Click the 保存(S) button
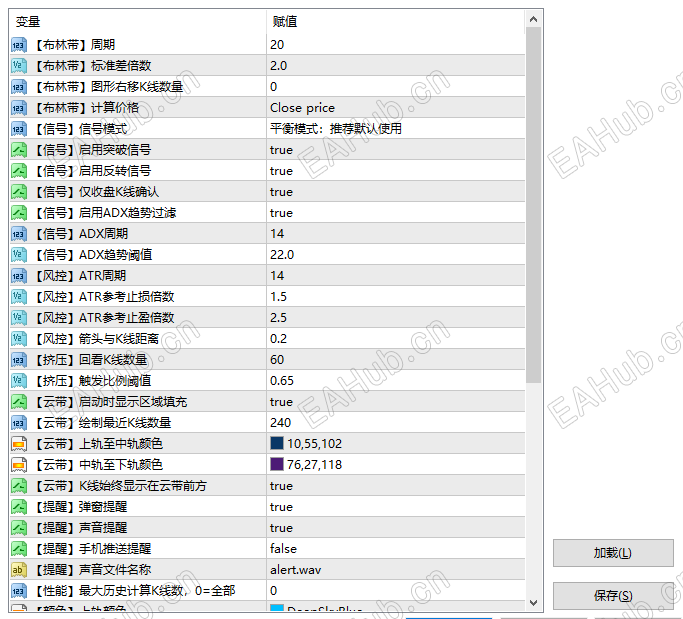Image resolution: width=683 pixels, height=619 pixels. pos(613,595)
